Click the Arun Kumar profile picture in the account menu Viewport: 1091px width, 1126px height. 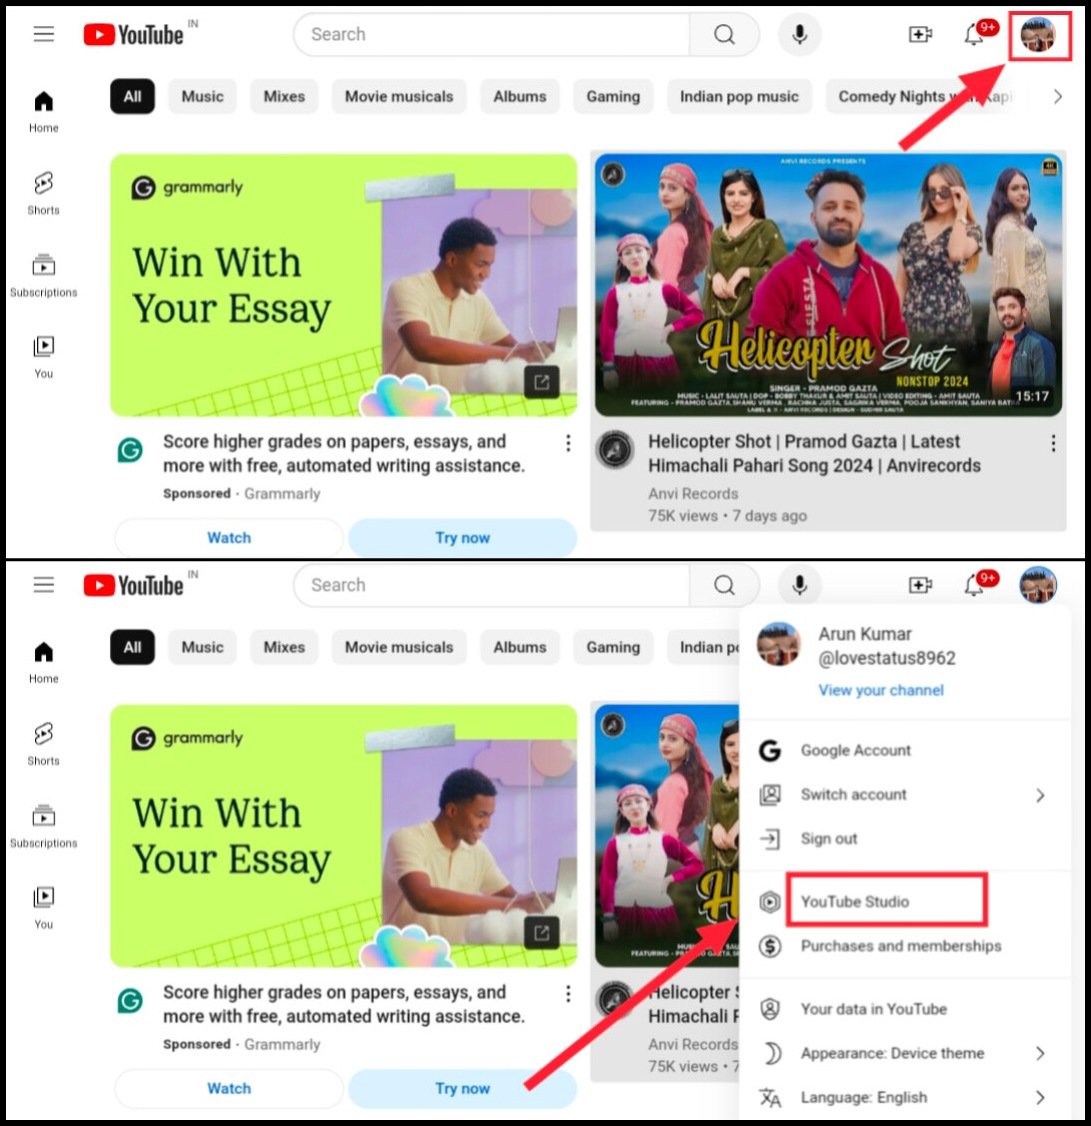click(x=779, y=644)
